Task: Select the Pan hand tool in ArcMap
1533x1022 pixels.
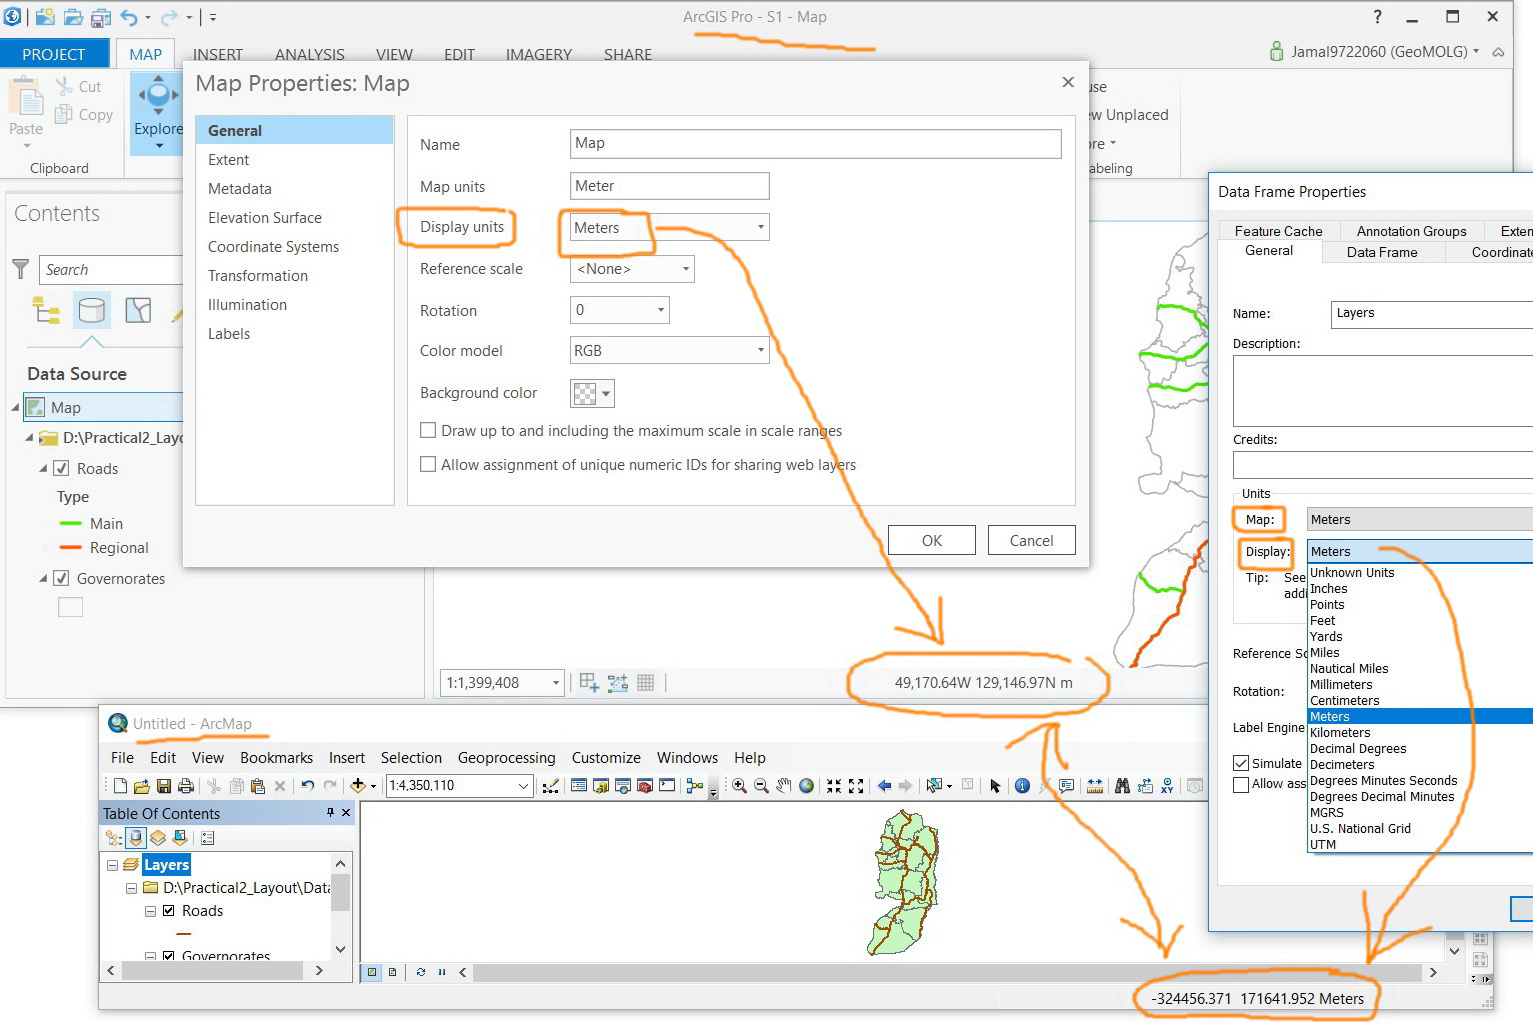Action: pos(783,786)
